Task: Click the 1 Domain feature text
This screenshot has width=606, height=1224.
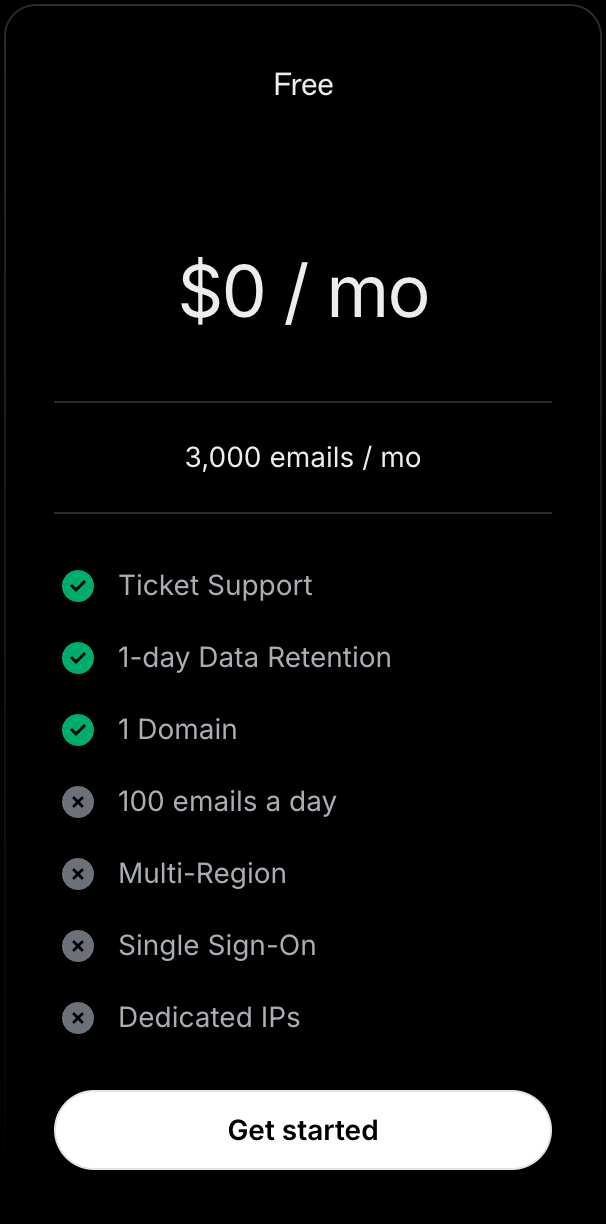Action: (177, 730)
